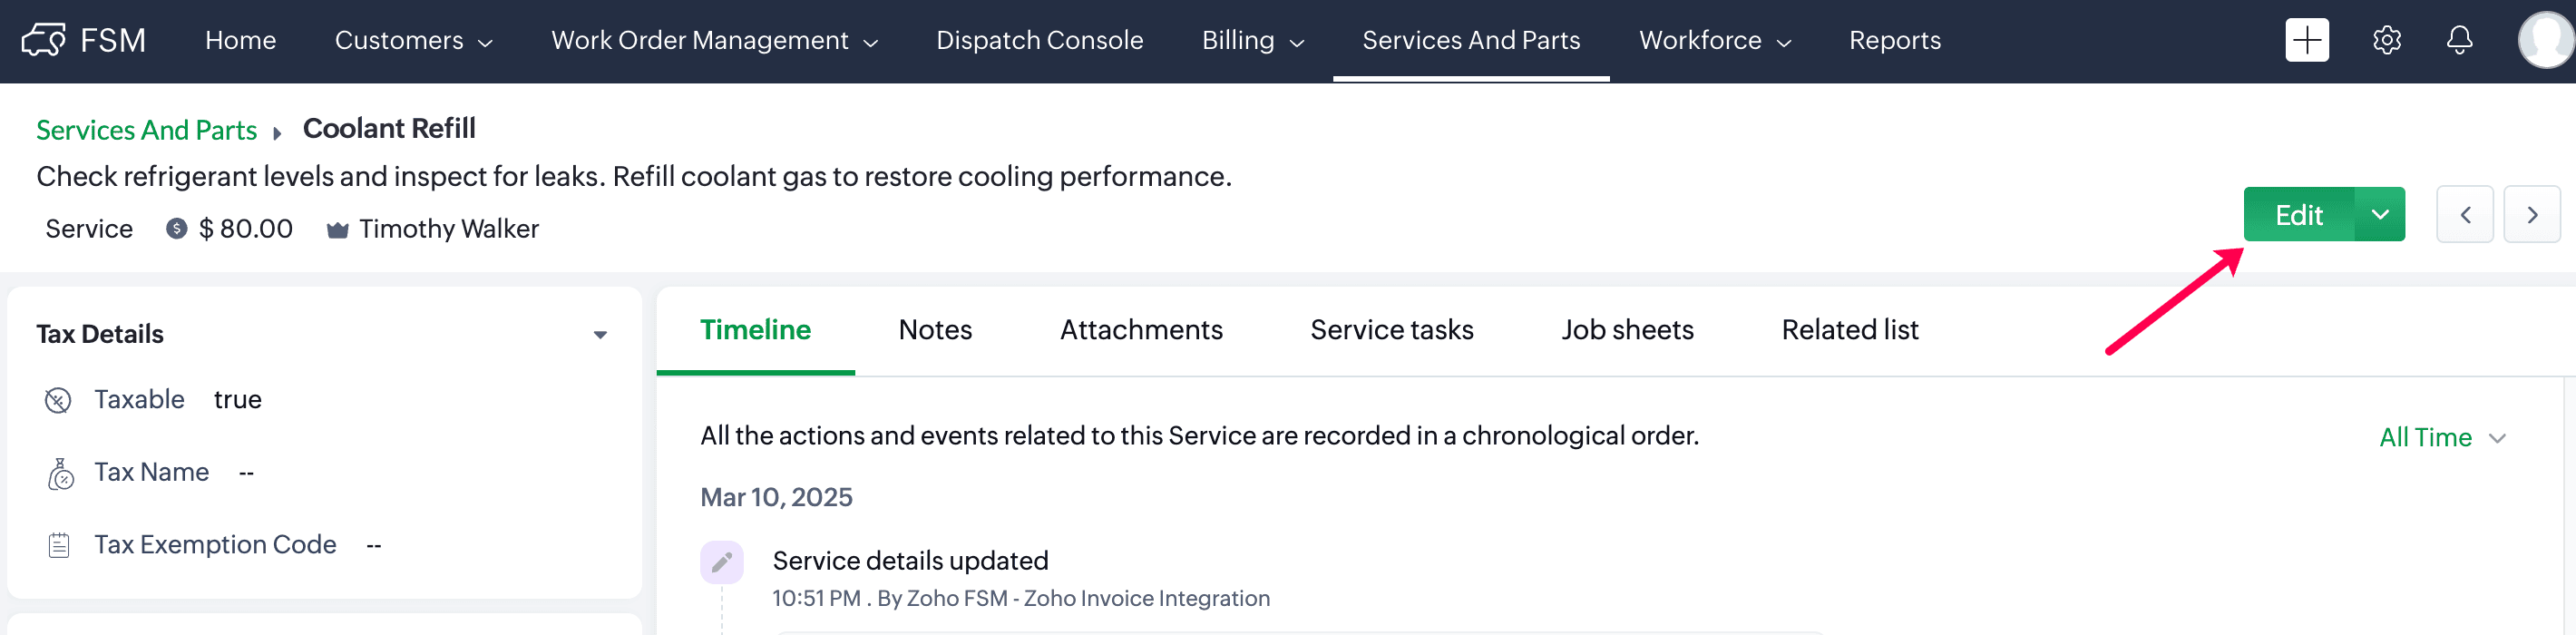The image size is (2576, 635).
Task: Go to previous record arrow
Action: coord(2464,215)
